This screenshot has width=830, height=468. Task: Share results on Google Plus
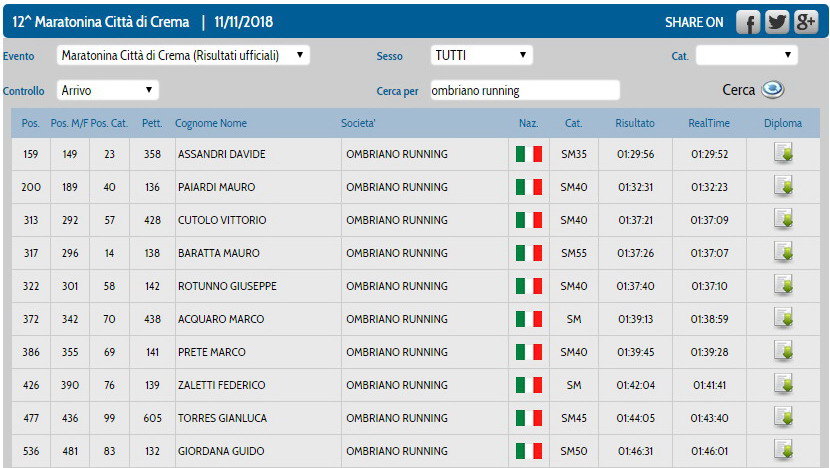(x=806, y=22)
